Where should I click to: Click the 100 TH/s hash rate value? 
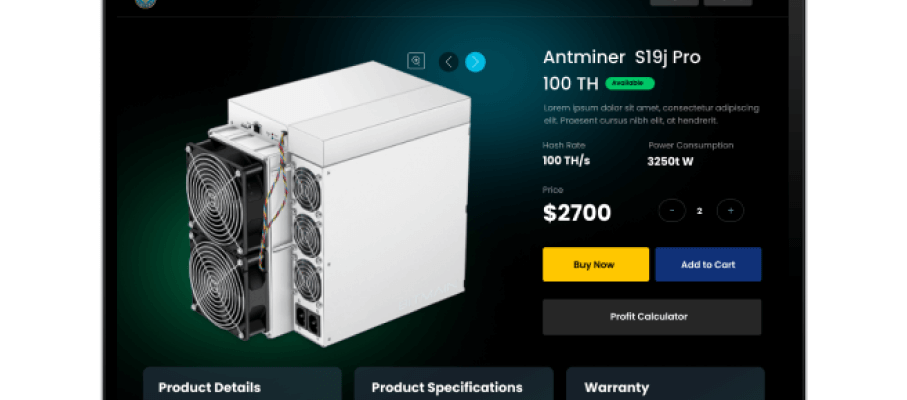point(566,161)
